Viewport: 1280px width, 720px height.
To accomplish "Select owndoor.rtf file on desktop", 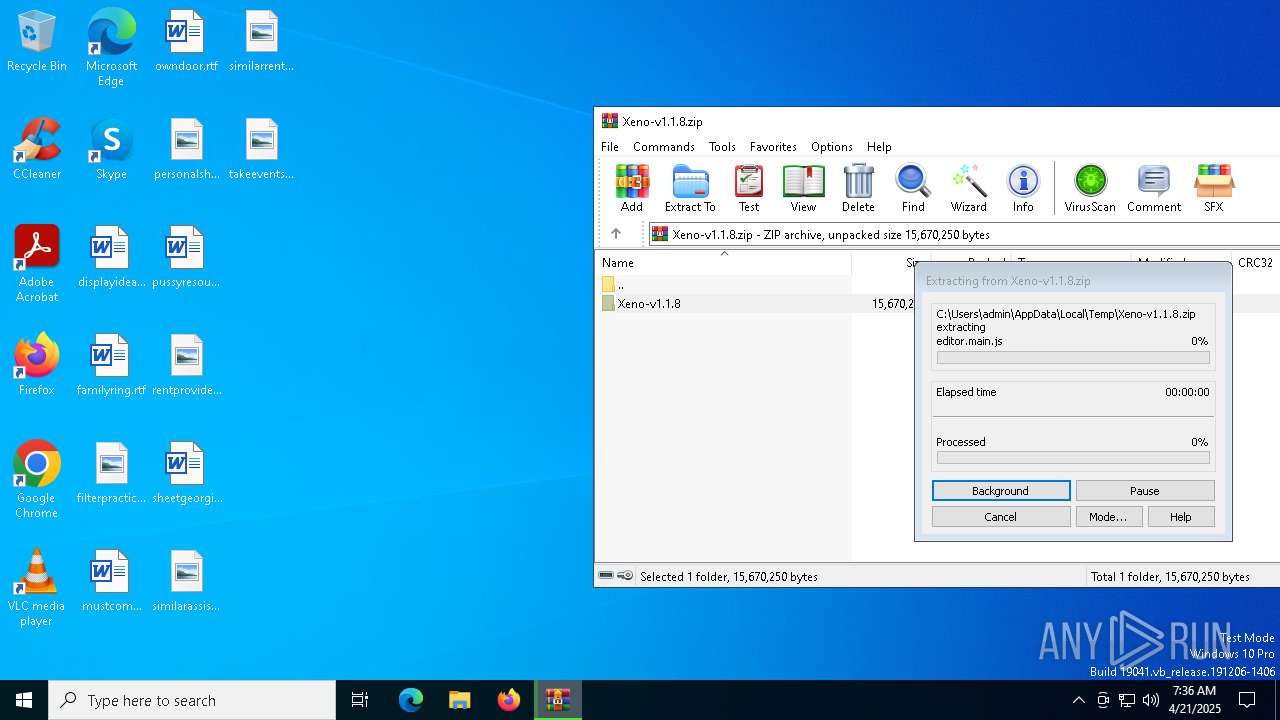I will click(186, 42).
